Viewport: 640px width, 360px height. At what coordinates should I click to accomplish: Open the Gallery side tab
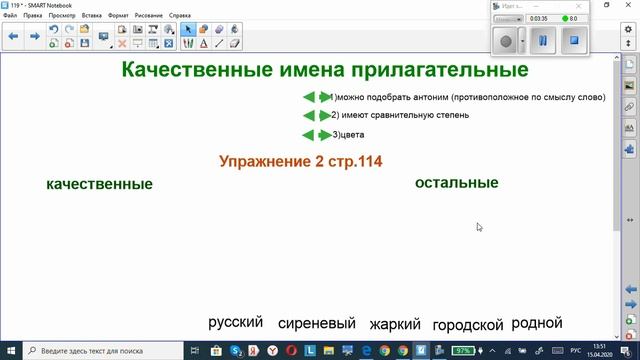click(x=630, y=86)
